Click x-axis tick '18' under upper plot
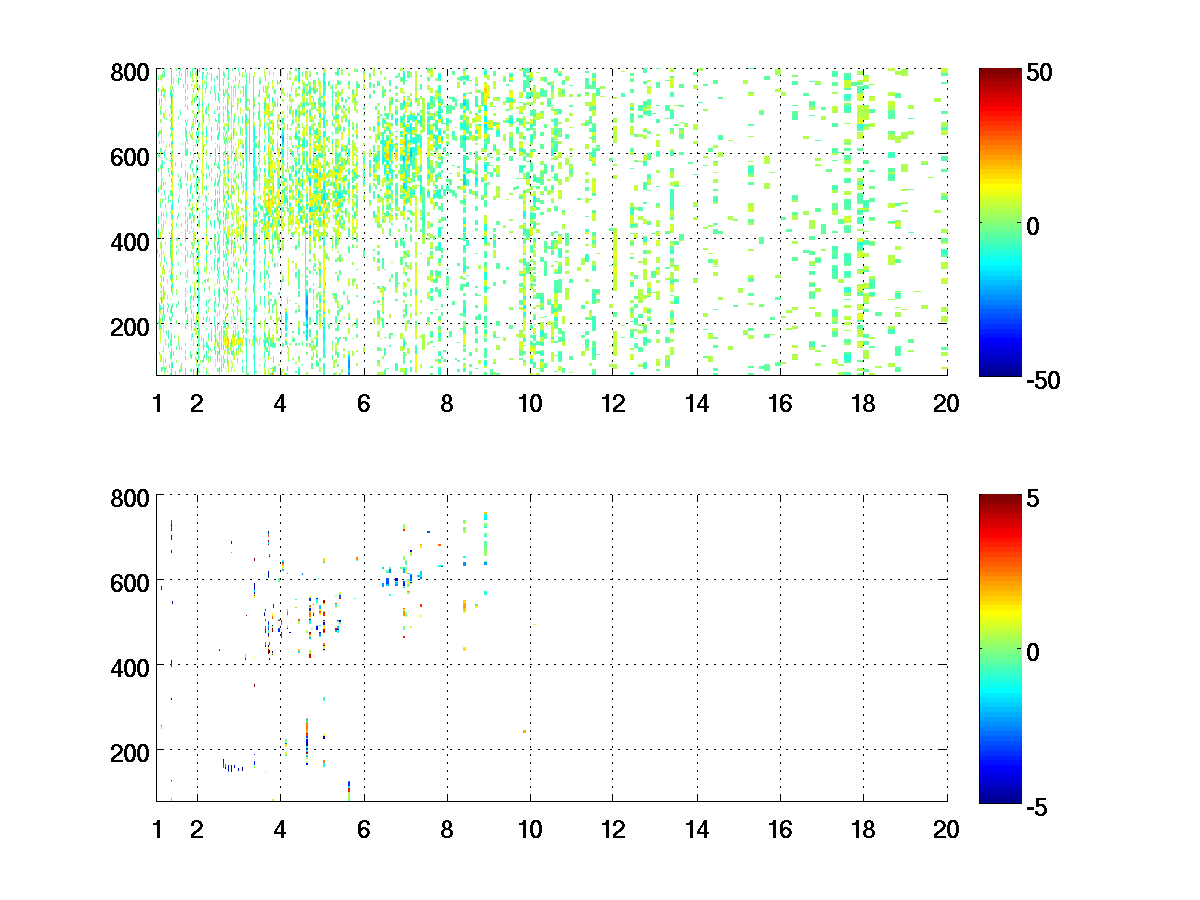1200x900 pixels. point(863,404)
